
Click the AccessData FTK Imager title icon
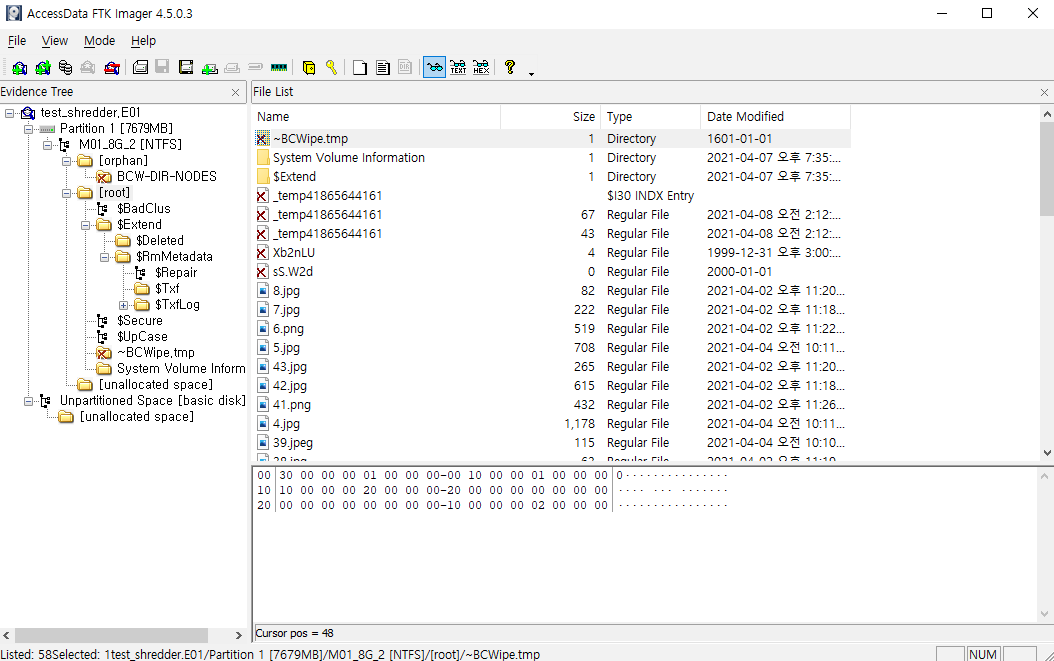pyautogui.click(x=13, y=13)
